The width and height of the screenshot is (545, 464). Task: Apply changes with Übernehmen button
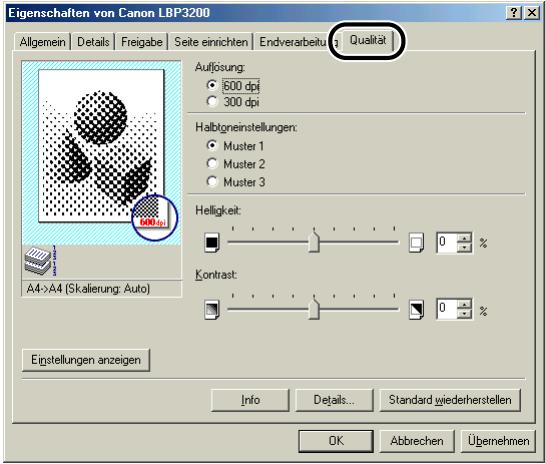point(498,441)
